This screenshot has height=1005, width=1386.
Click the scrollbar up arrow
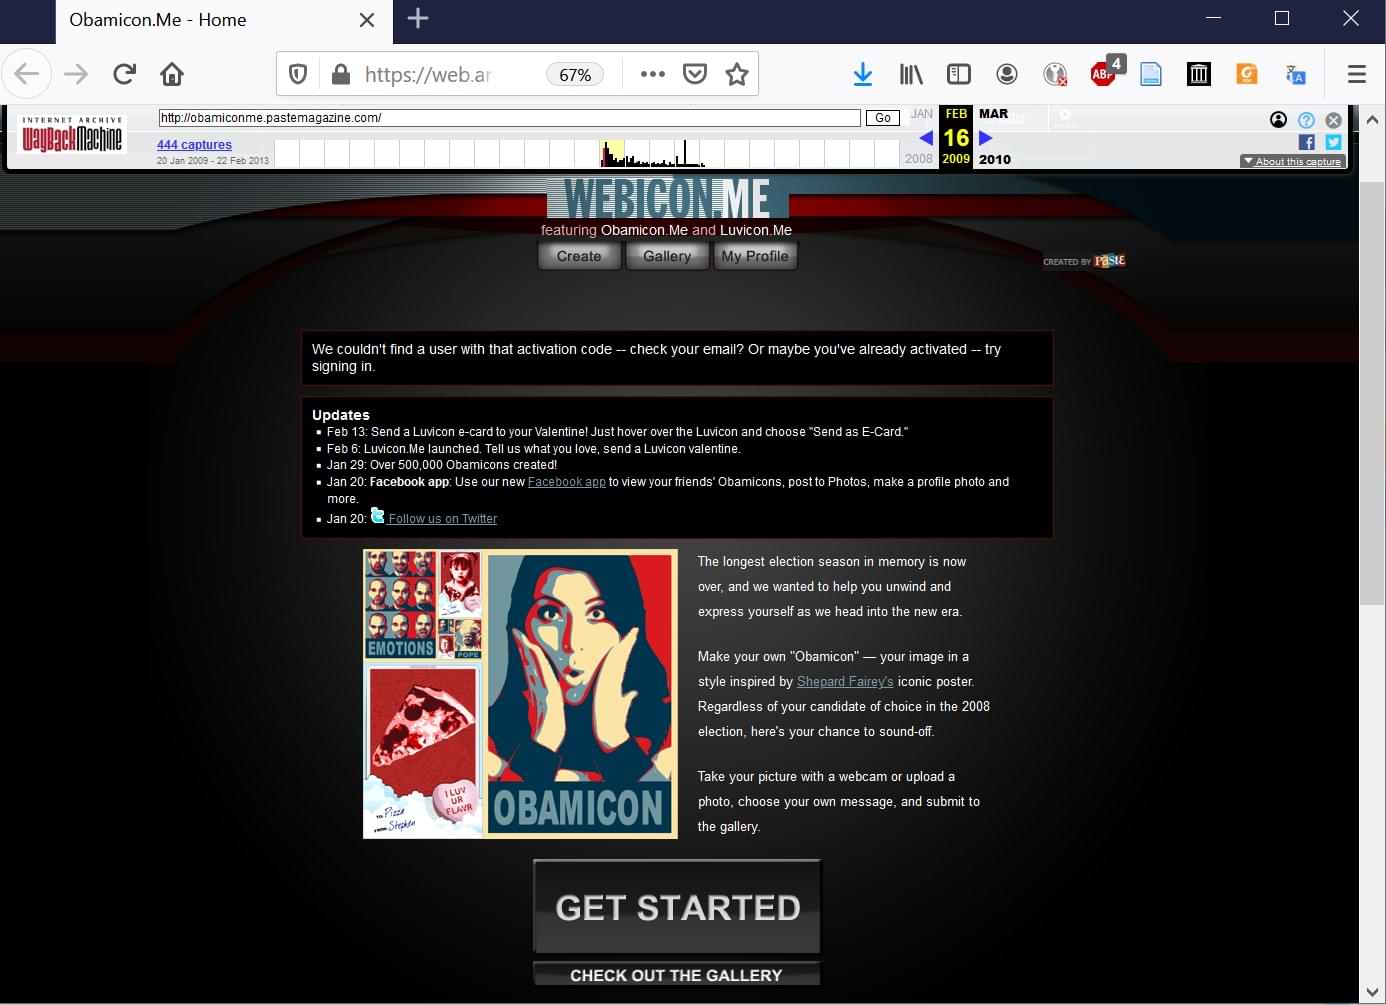tap(1372, 119)
